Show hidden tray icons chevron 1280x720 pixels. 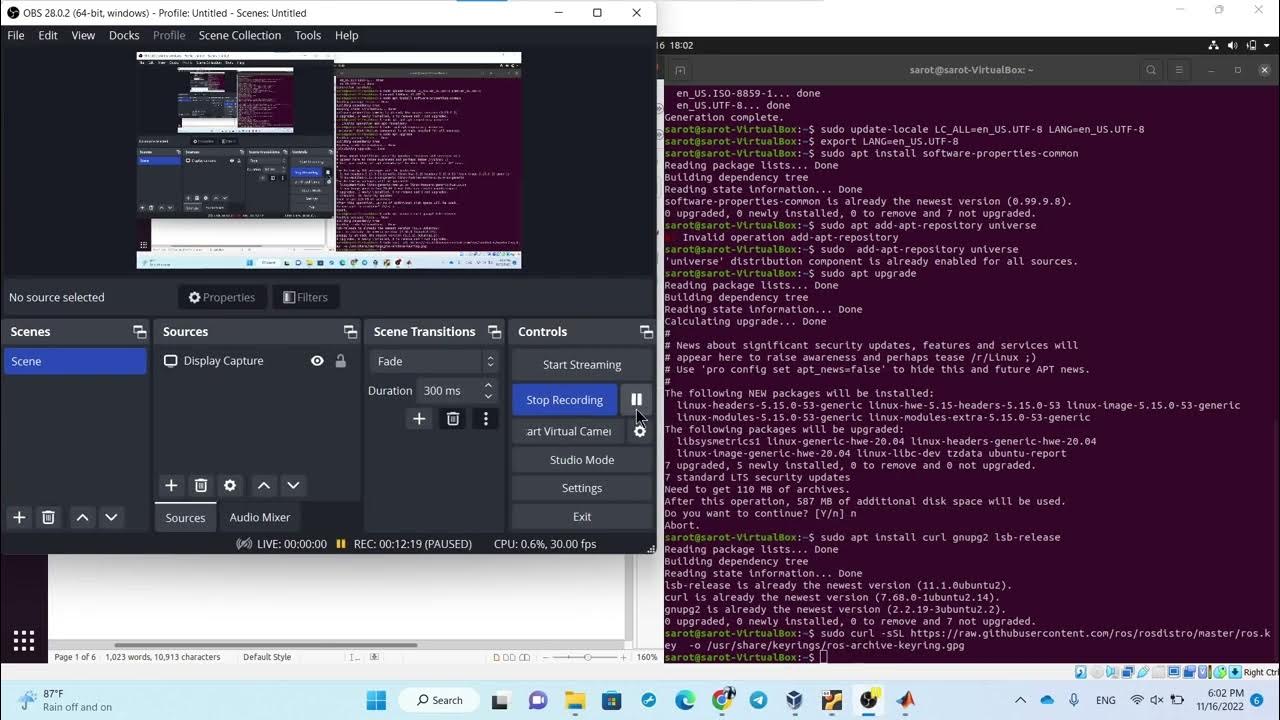[1020, 700]
